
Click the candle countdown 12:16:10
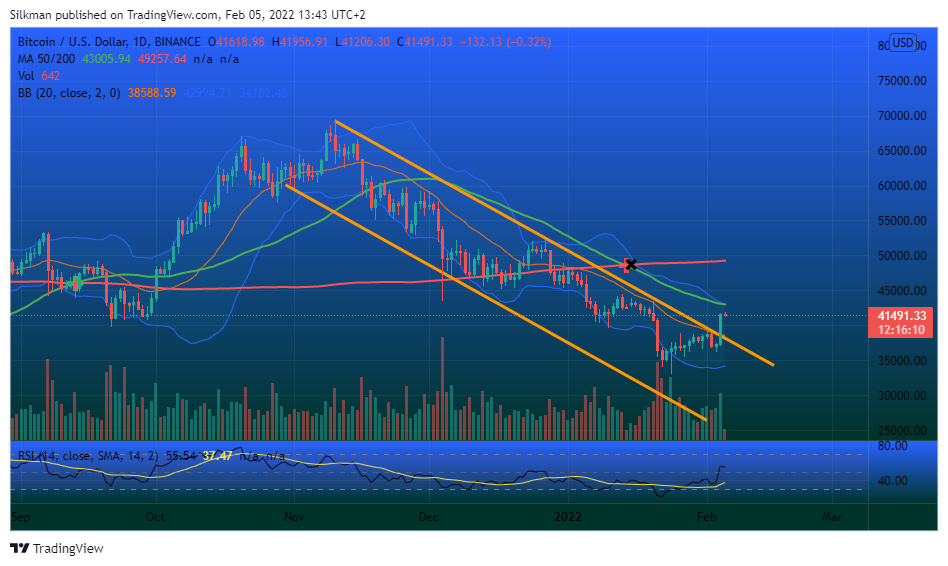click(901, 330)
